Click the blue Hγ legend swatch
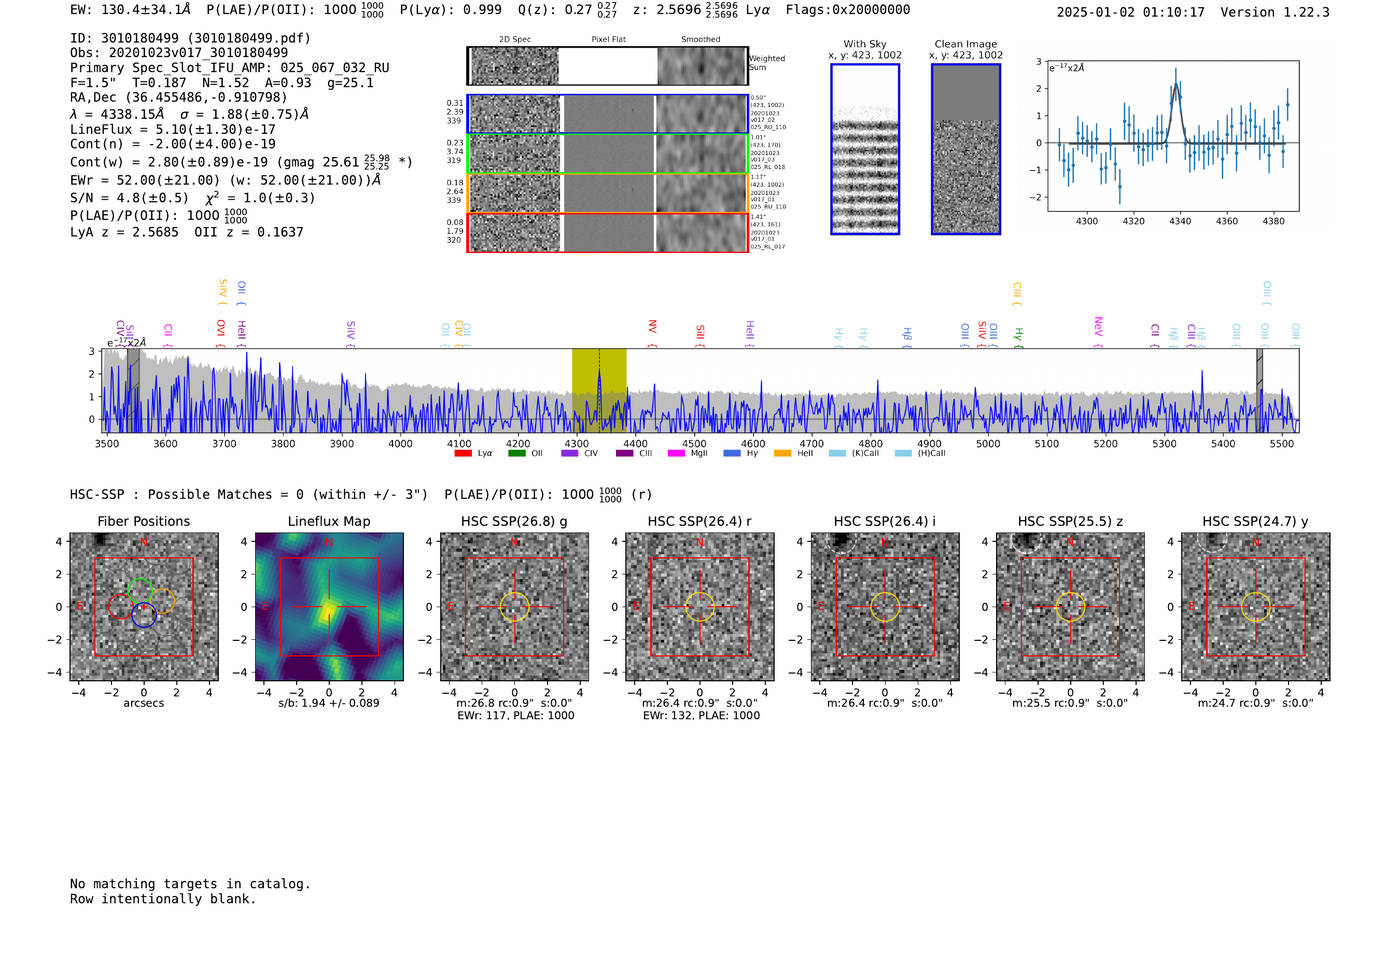Image resolution: width=1400 pixels, height=953 pixels. (732, 453)
